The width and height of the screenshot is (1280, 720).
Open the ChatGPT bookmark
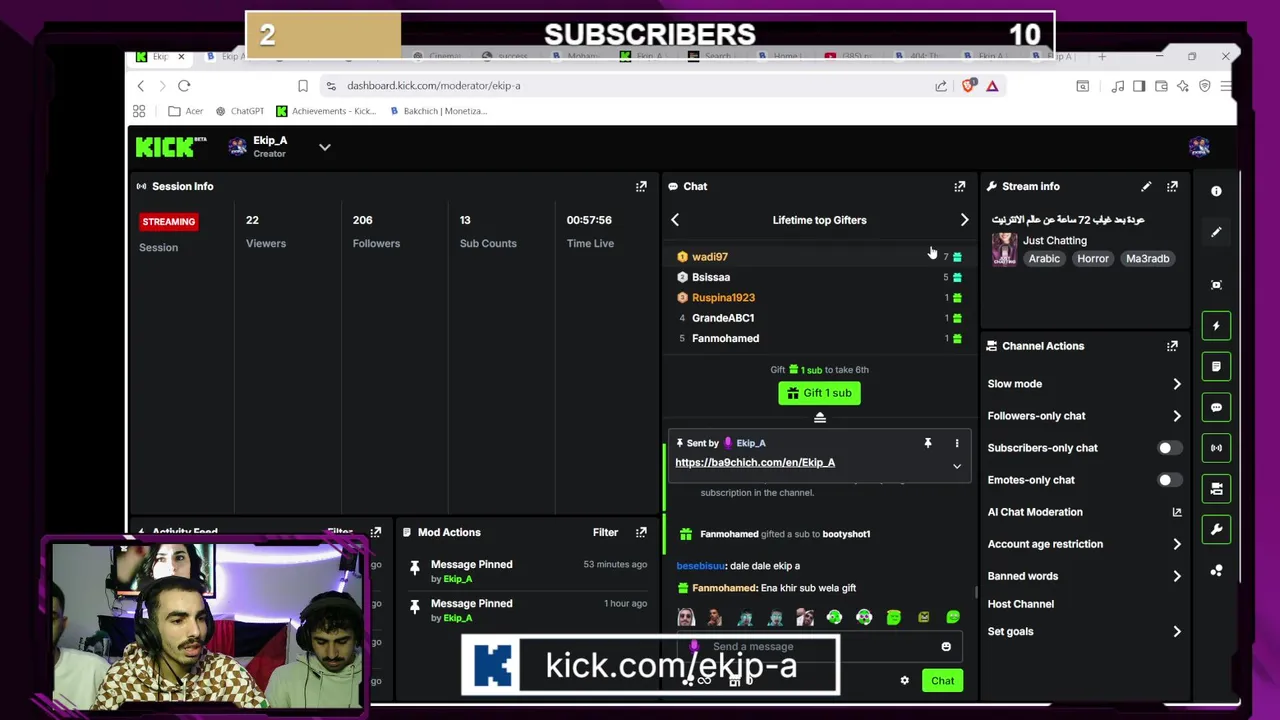pyautogui.click(x=240, y=111)
